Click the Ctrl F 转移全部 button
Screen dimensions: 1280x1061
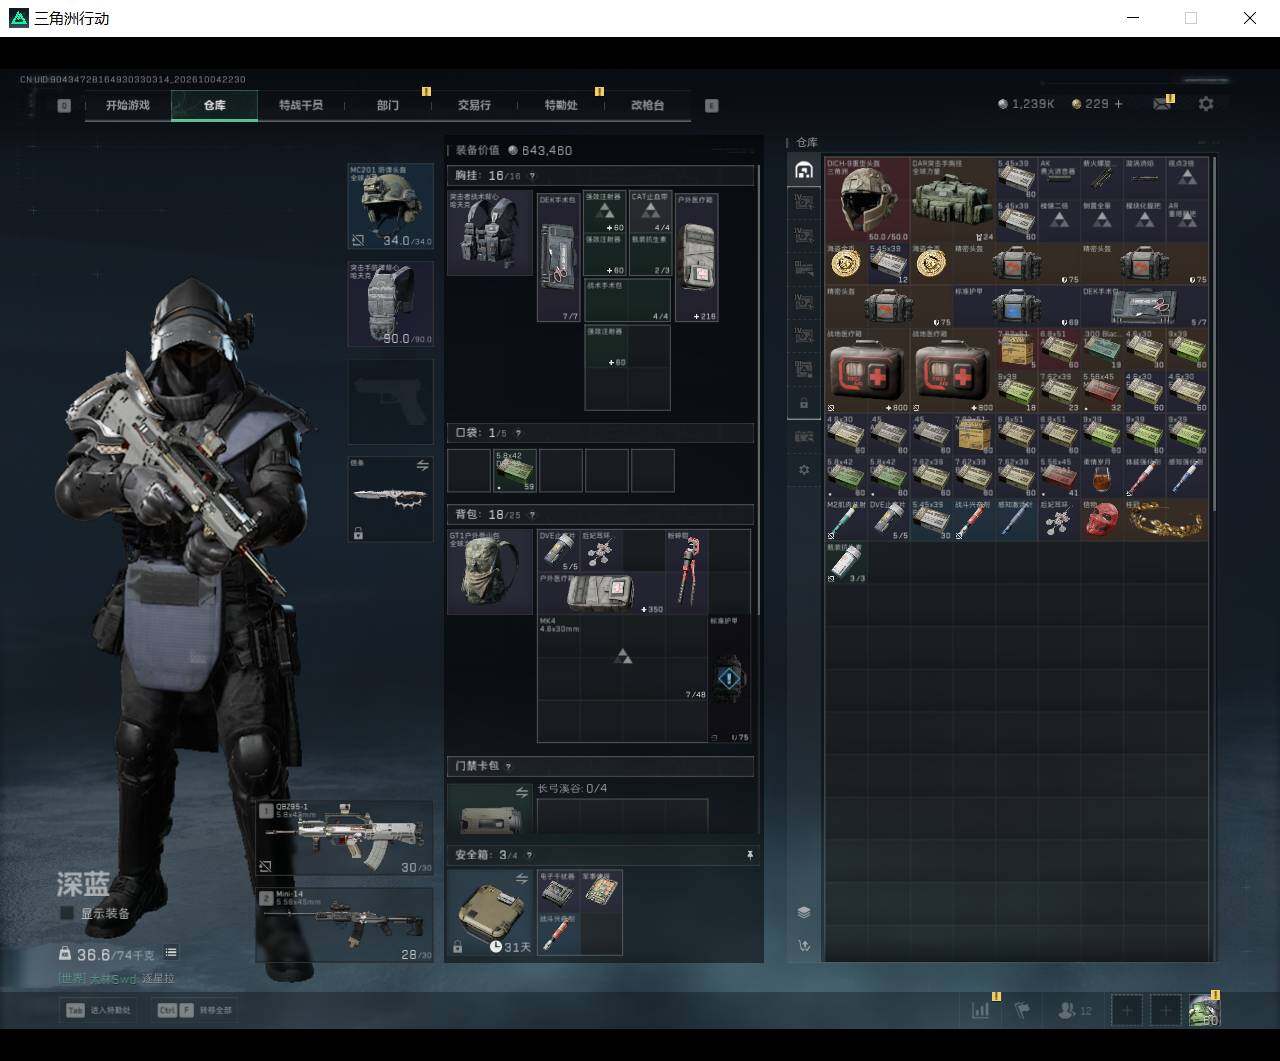195,1010
